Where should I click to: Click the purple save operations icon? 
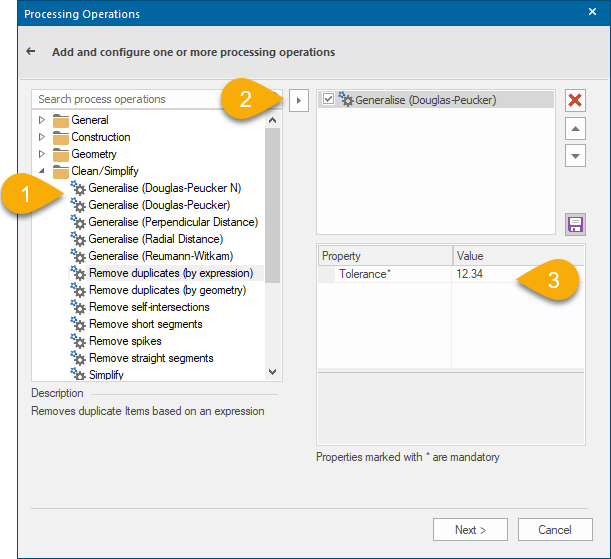[x=575, y=224]
